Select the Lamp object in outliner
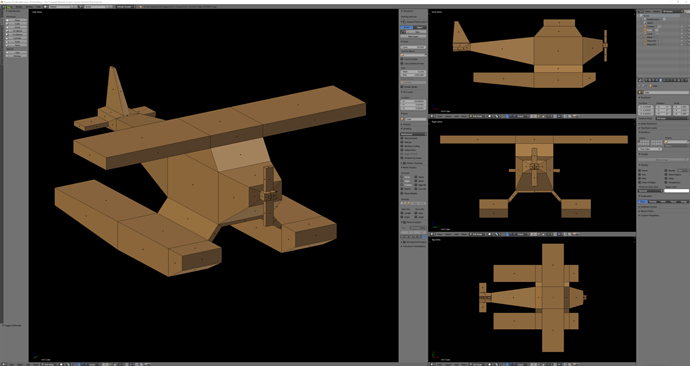690x366 pixels. (x=649, y=34)
